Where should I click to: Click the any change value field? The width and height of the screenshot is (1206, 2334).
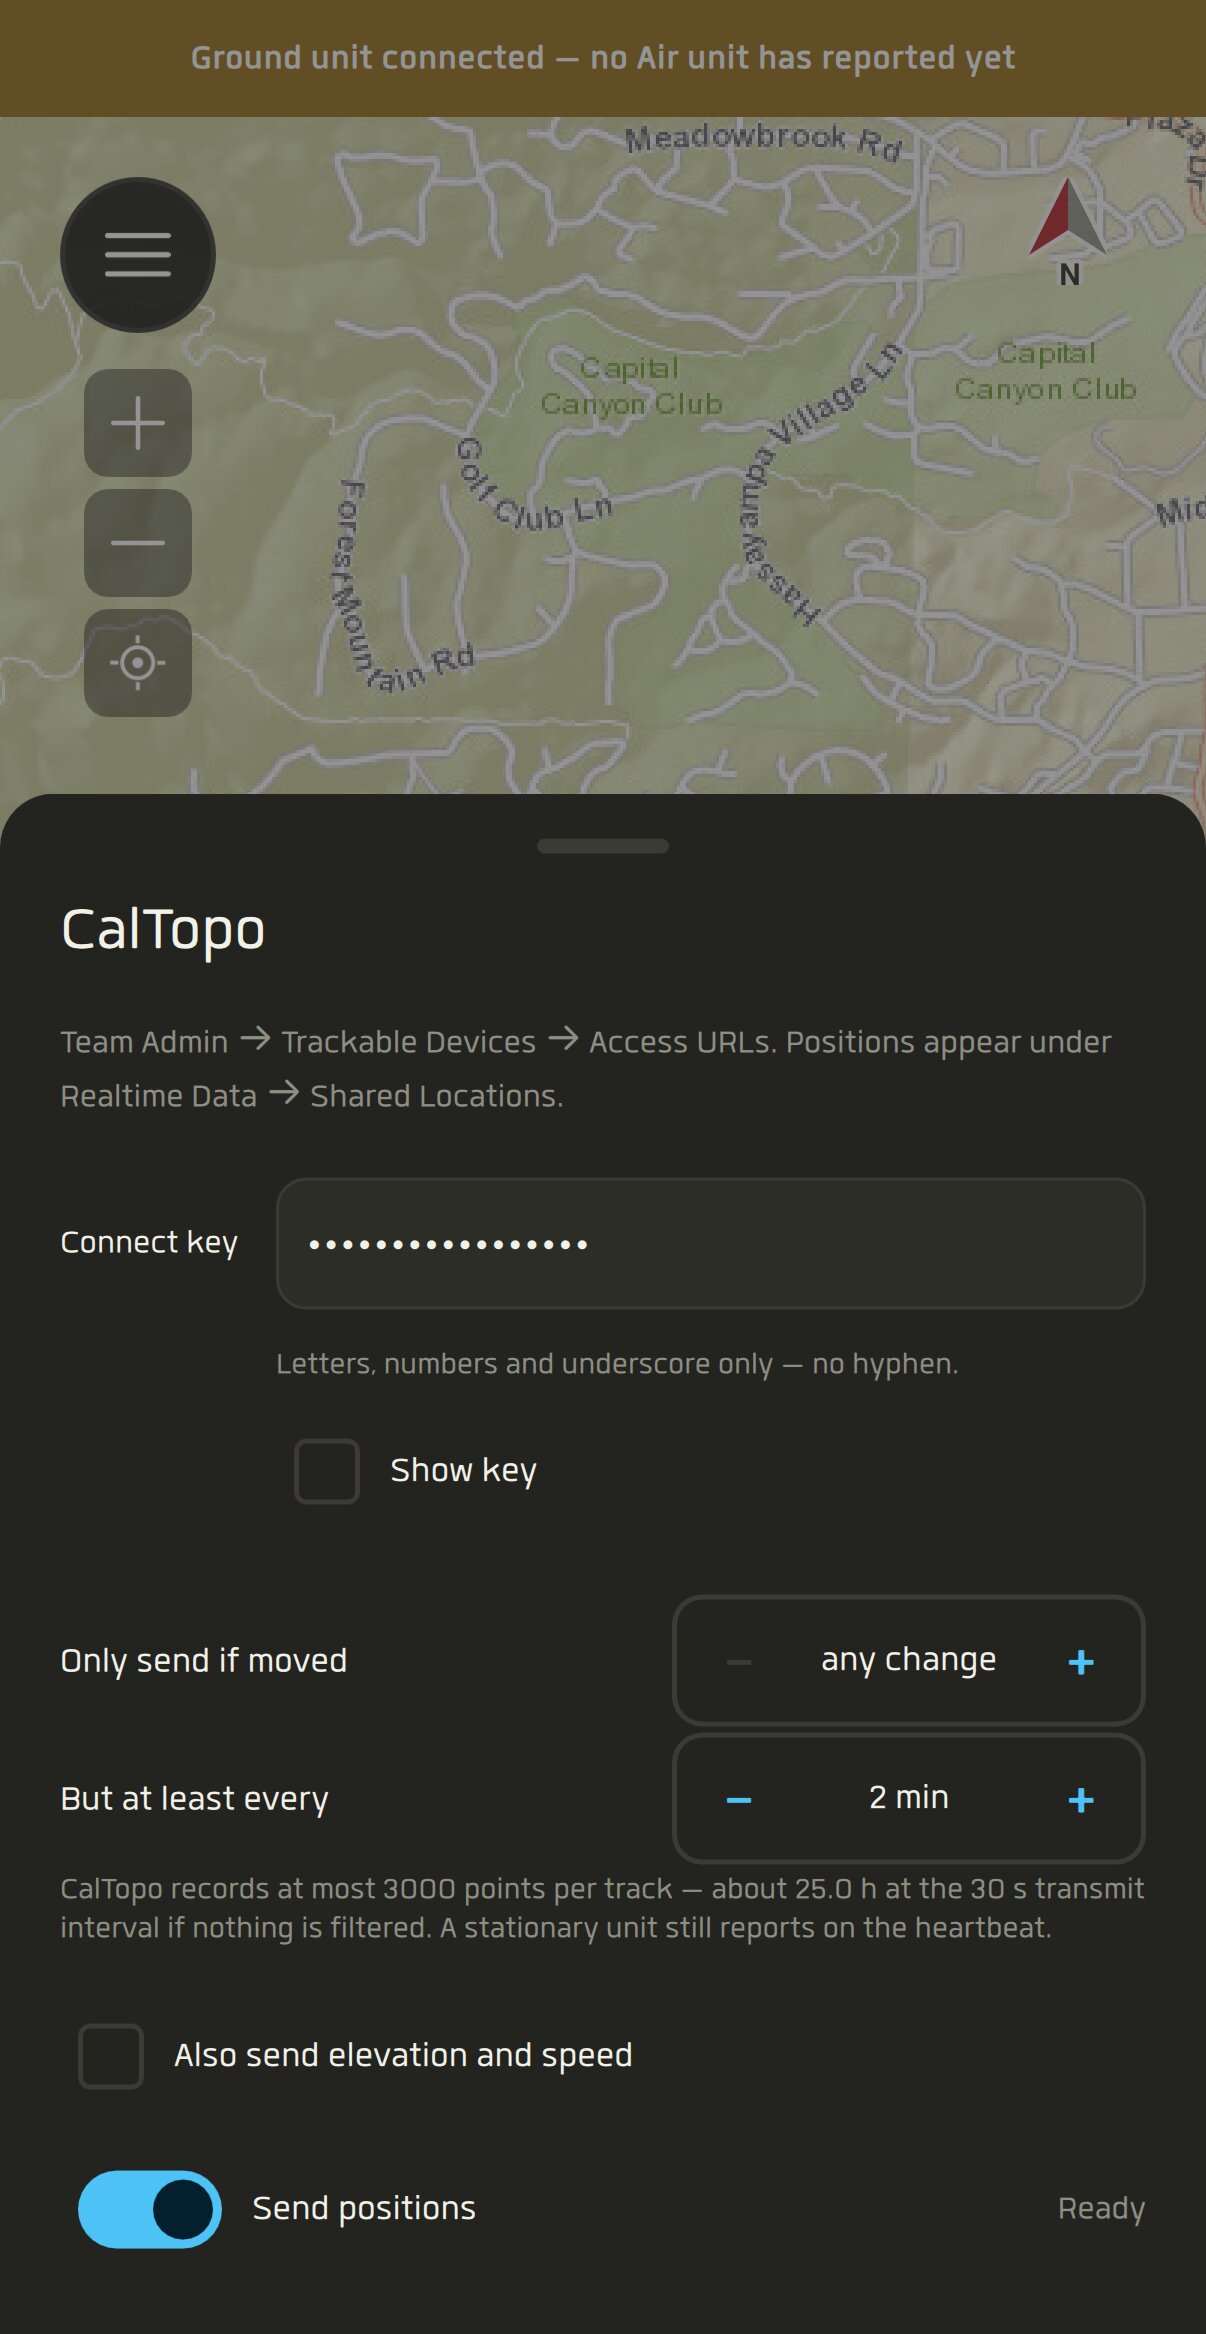pos(909,1660)
